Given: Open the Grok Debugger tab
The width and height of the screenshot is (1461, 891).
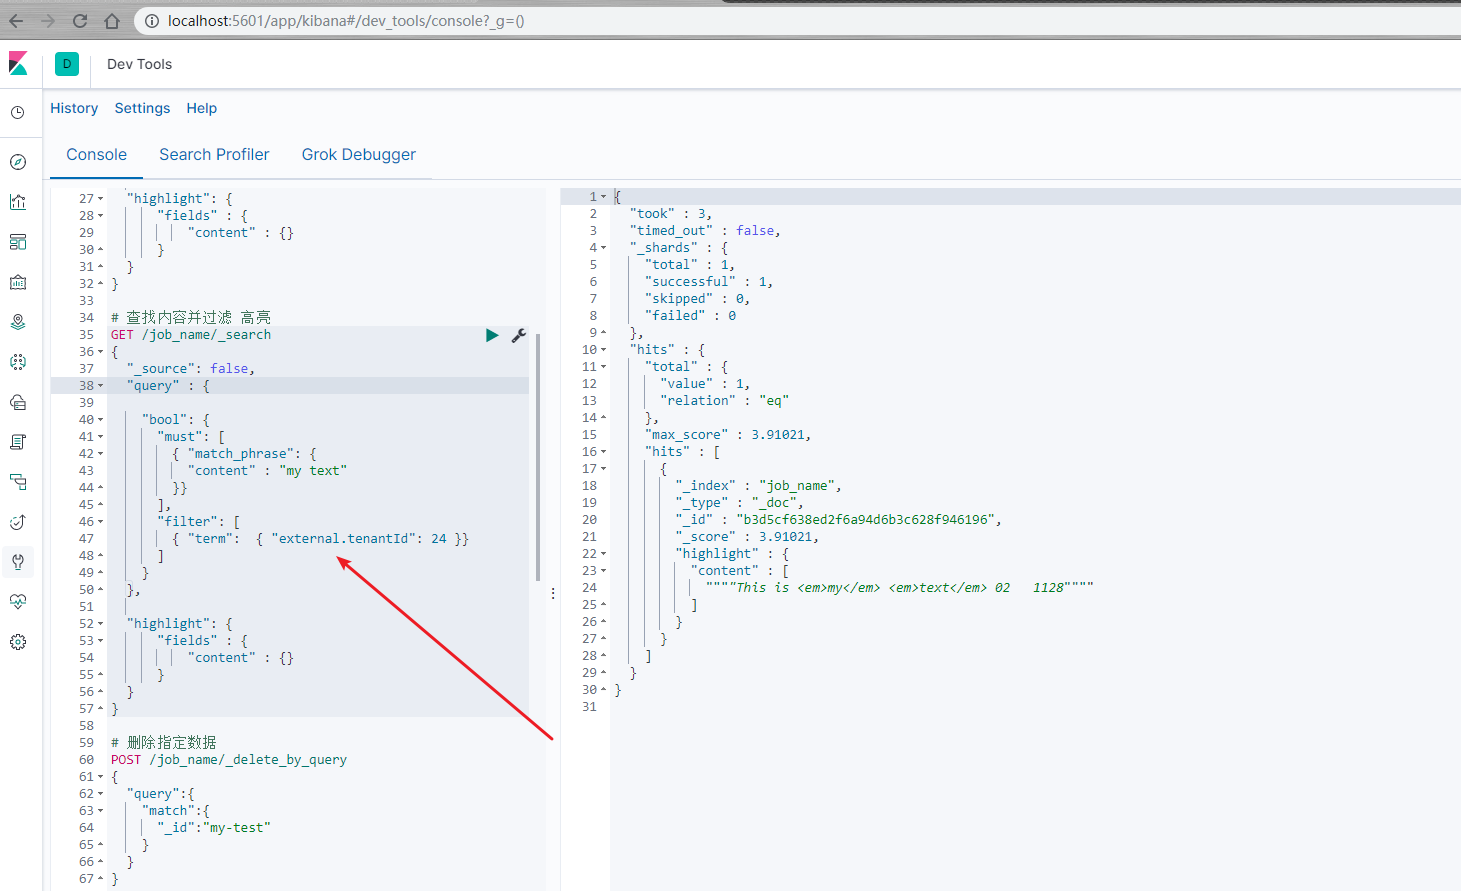Looking at the screenshot, I should pyautogui.click(x=358, y=154).
